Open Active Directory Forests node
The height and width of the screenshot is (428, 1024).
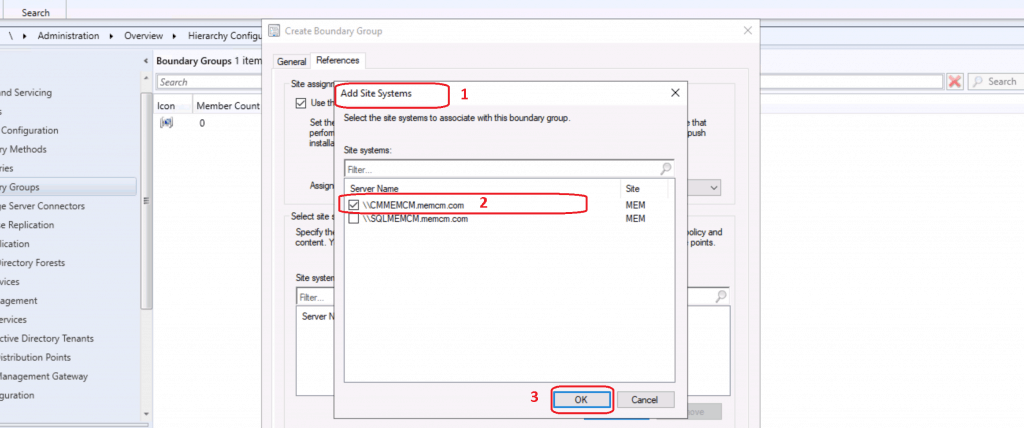(33, 263)
